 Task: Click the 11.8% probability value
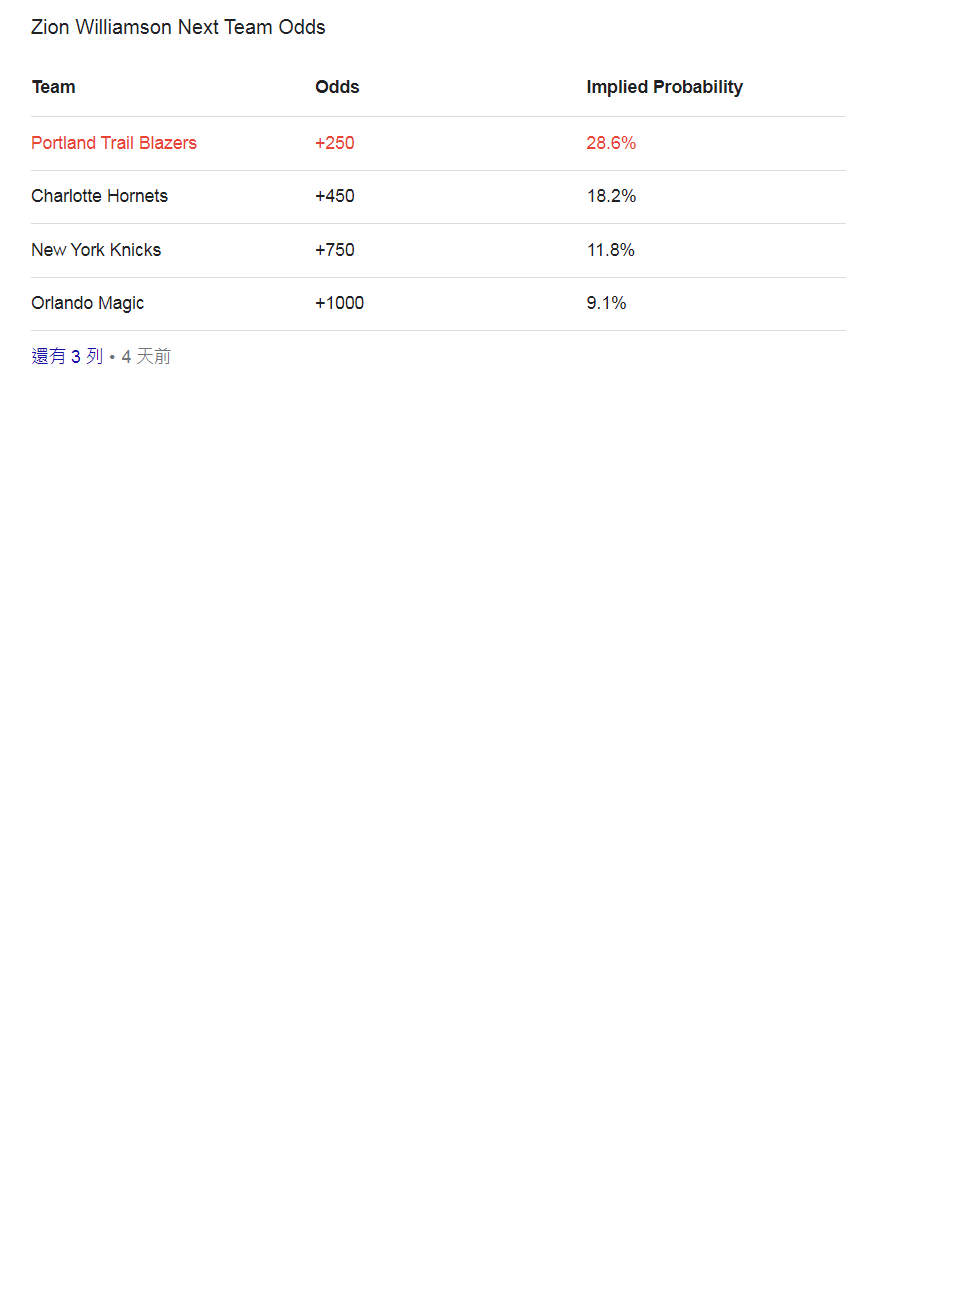coord(610,250)
